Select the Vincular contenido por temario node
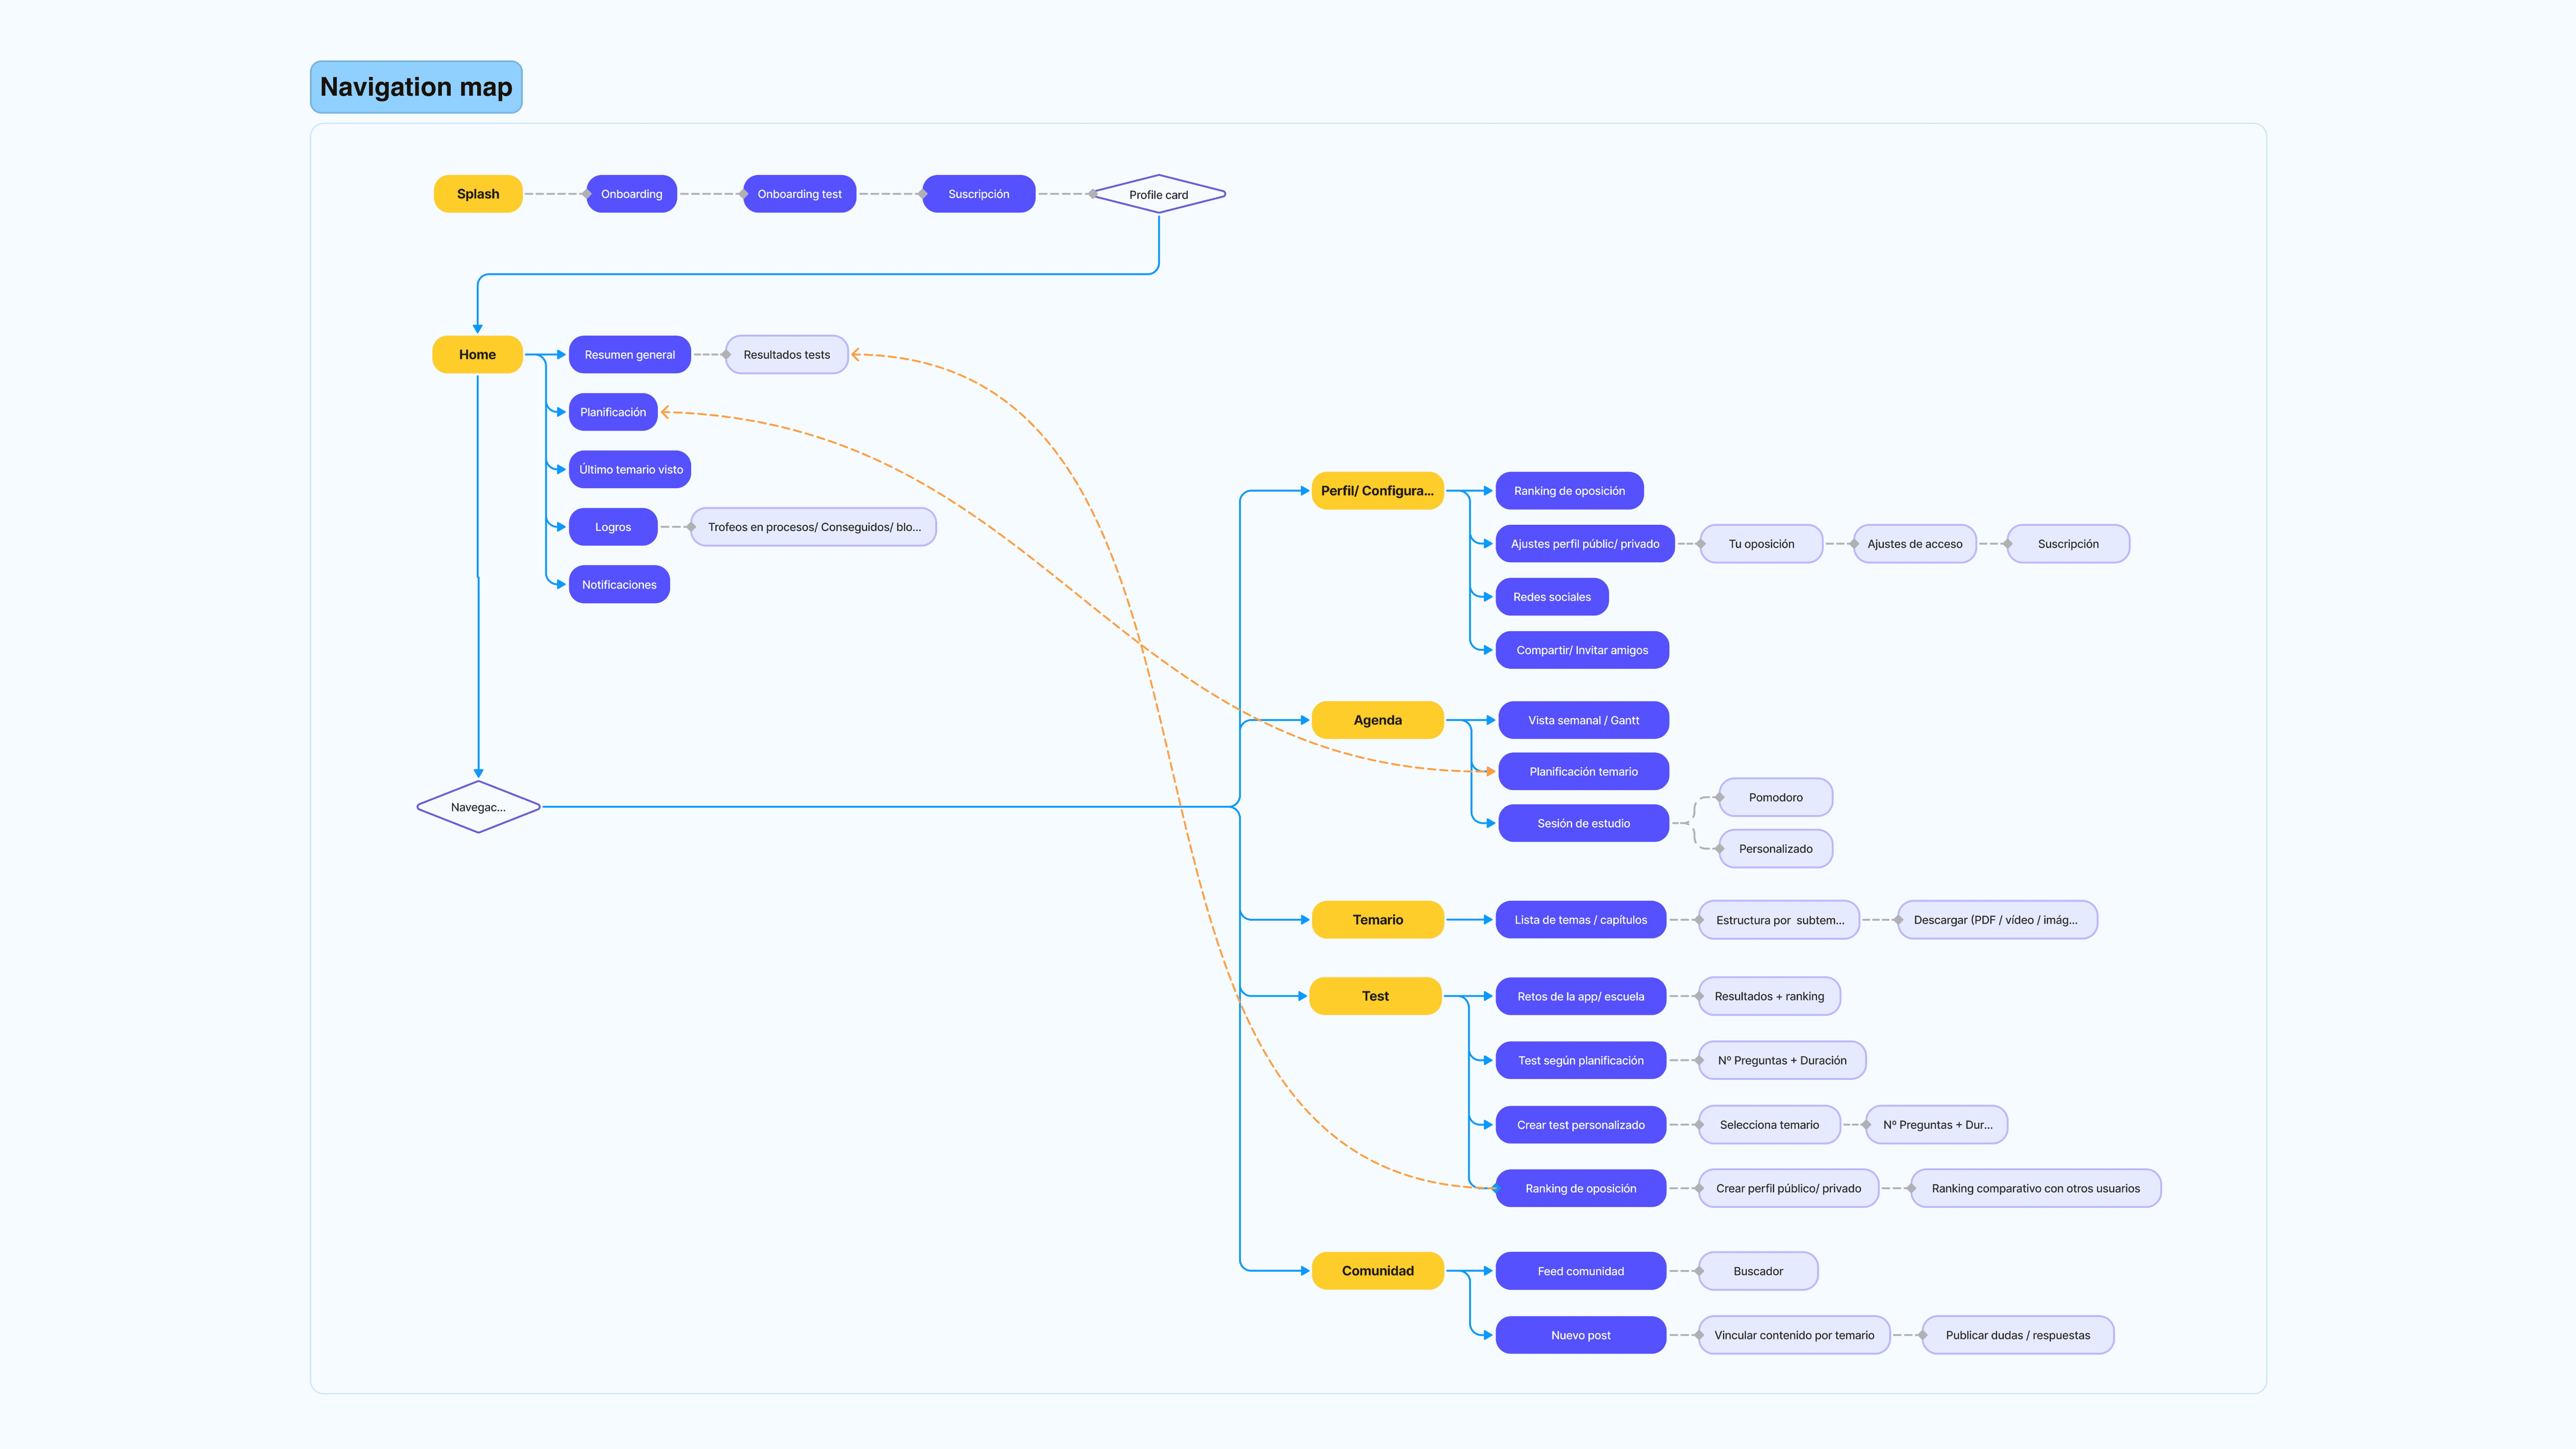2576x1449 pixels. pyautogui.click(x=1793, y=1336)
